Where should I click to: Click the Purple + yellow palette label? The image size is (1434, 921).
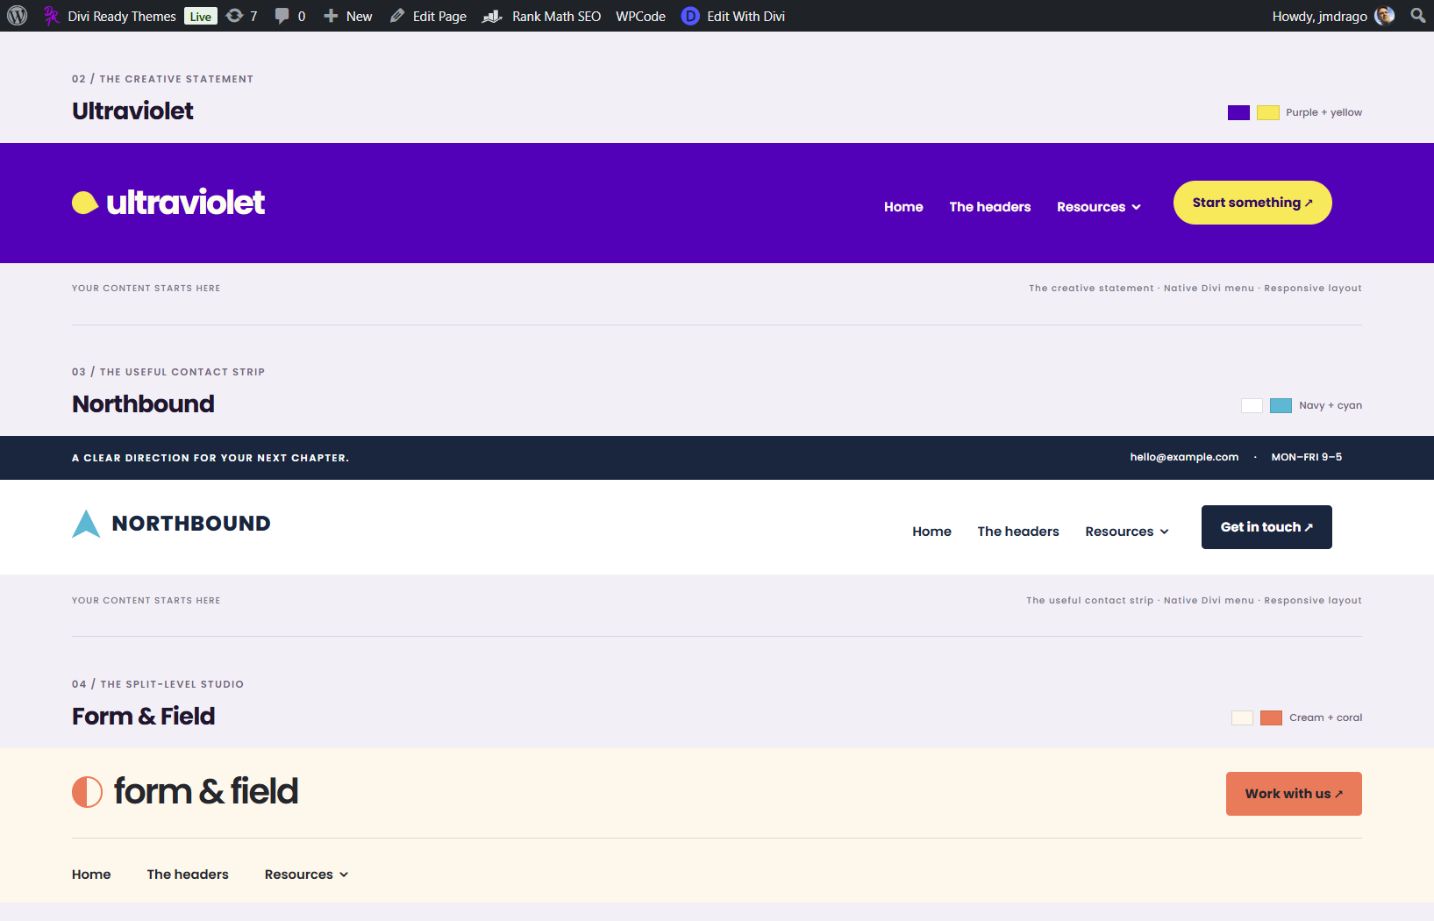(x=1324, y=113)
